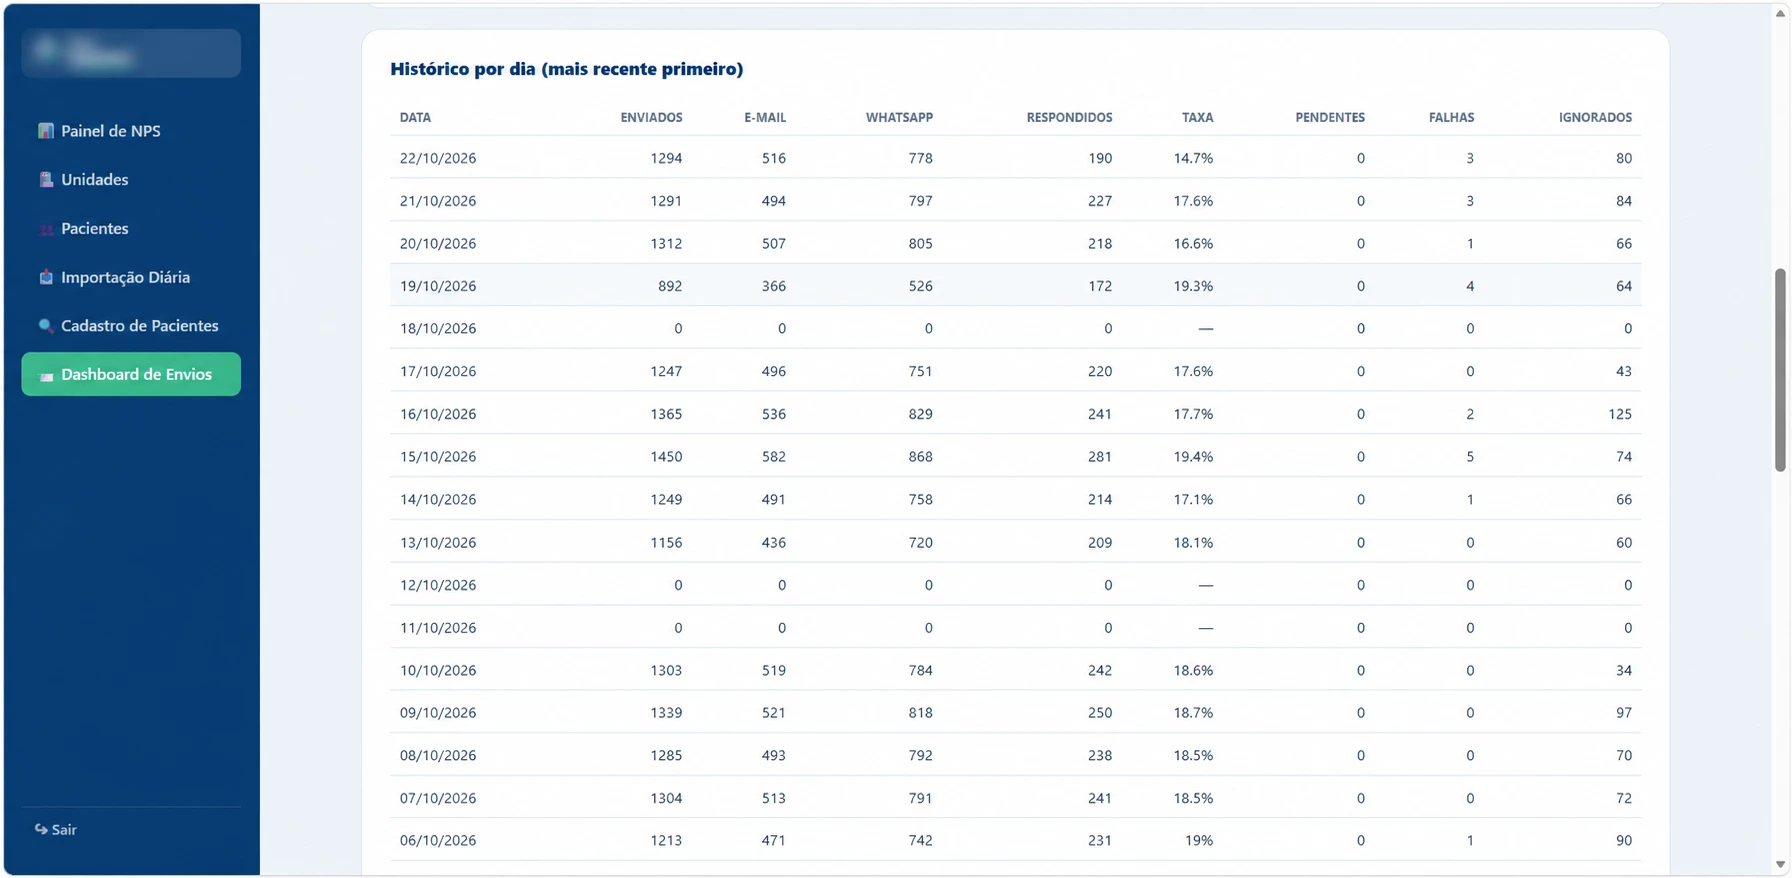The width and height of the screenshot is (1792, 878).
Task: Click the scrollbar down arrow
Action: point(1780,865)
